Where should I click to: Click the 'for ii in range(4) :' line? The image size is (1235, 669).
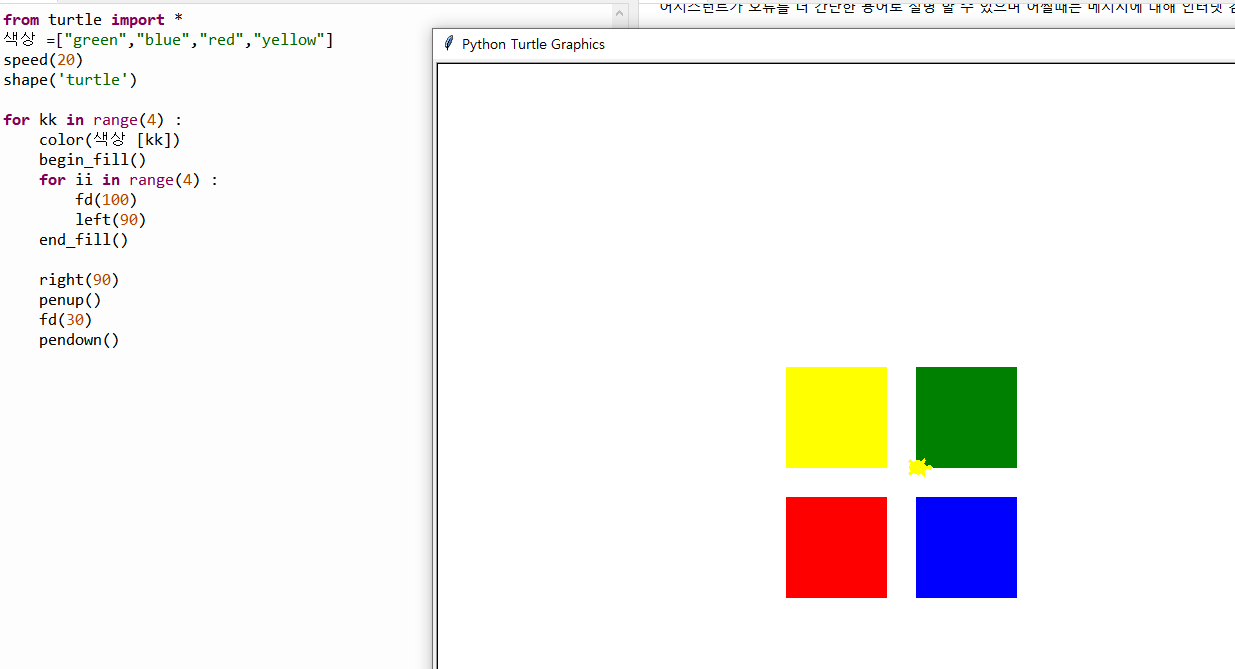click(x=129, y=180)
